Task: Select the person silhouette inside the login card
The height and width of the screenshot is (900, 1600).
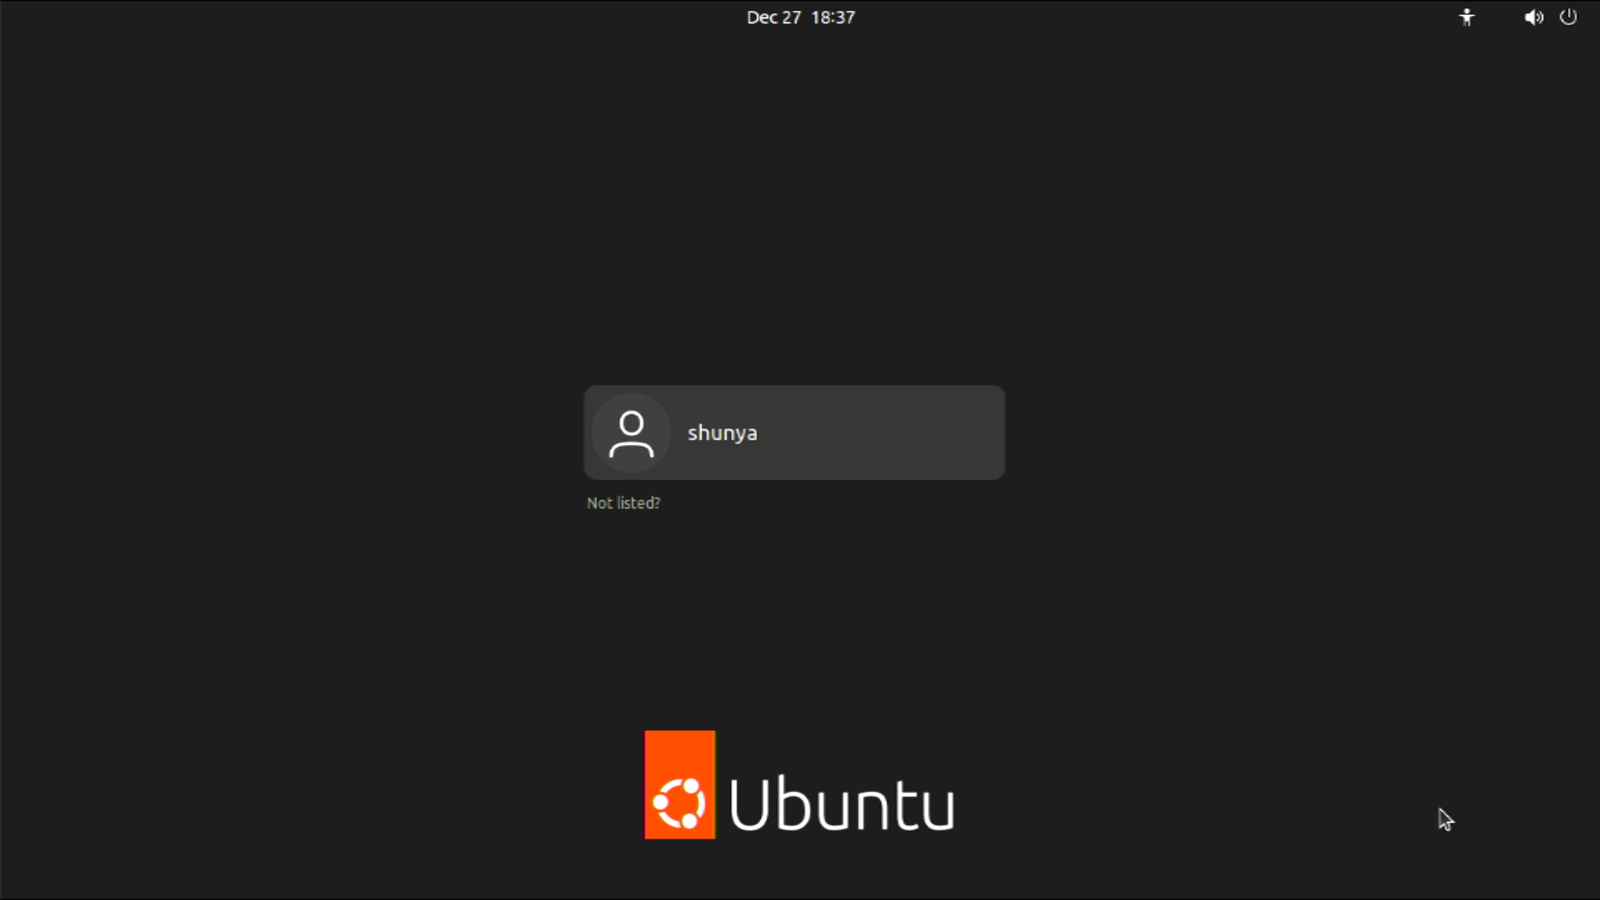Action: click(x=631, y=432)
